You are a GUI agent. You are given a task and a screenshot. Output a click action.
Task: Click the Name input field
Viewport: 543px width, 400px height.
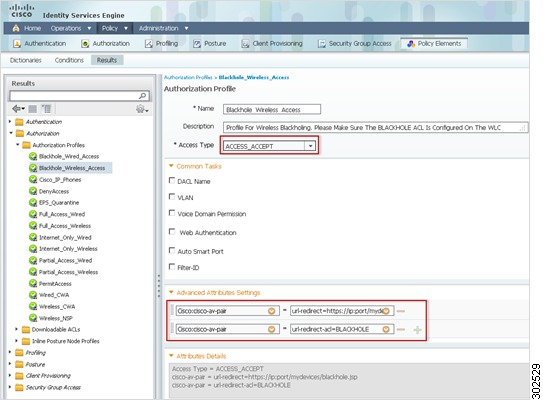(x=272, y=109)
